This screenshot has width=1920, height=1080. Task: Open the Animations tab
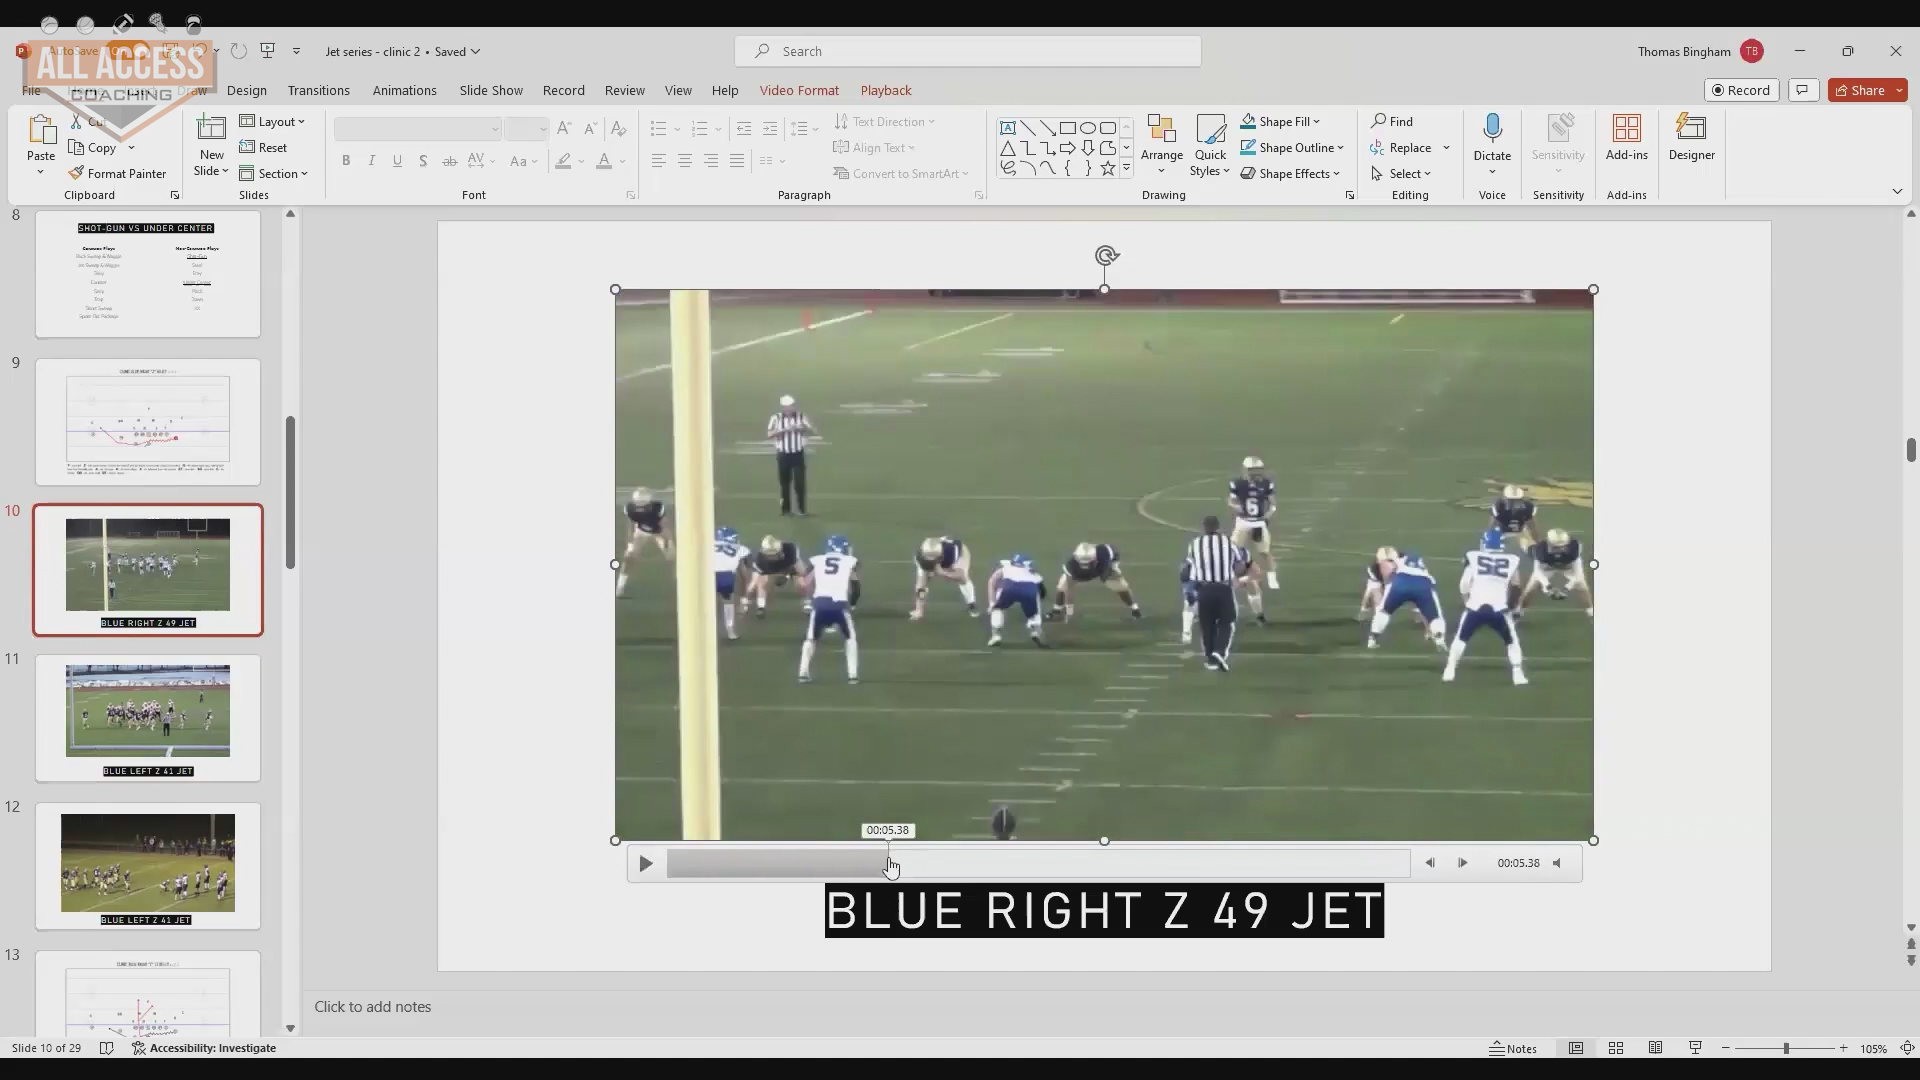[x=404, y=90]
